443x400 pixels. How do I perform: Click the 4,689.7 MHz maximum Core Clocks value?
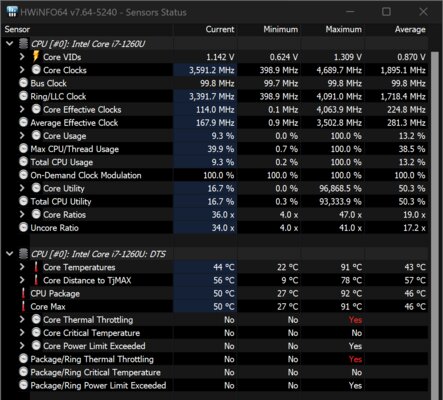tap(339, 70)
